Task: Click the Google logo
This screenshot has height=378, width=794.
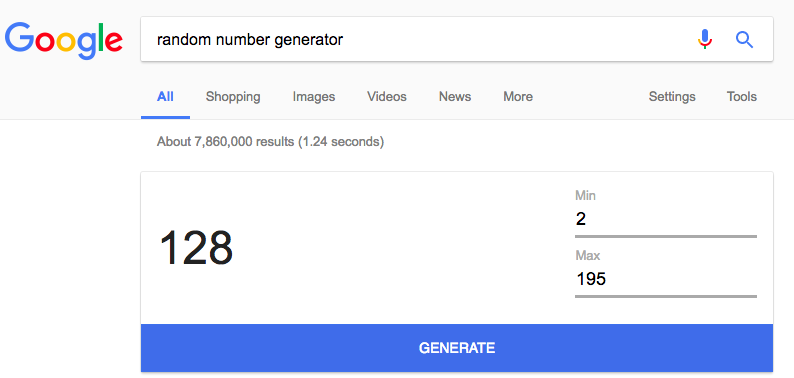Action: pos(64,41)
